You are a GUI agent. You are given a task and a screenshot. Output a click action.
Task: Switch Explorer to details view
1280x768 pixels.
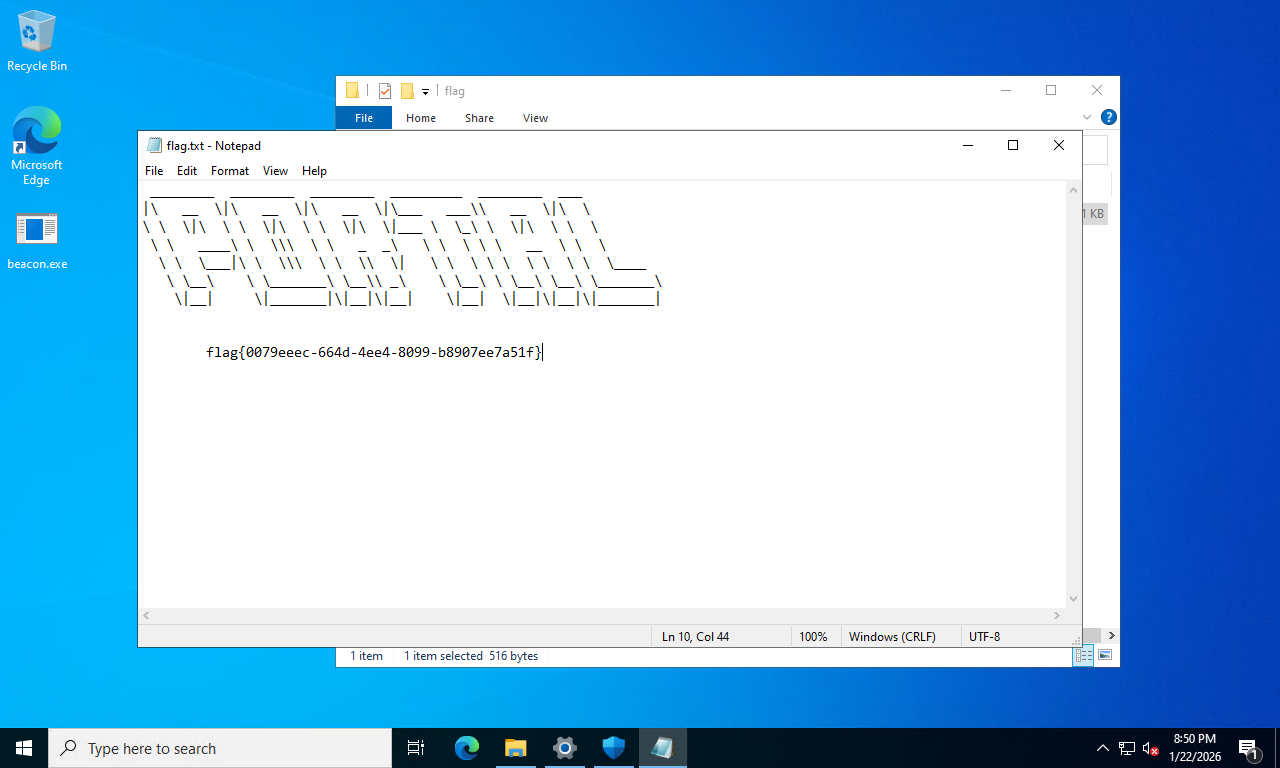(1084, 656)
